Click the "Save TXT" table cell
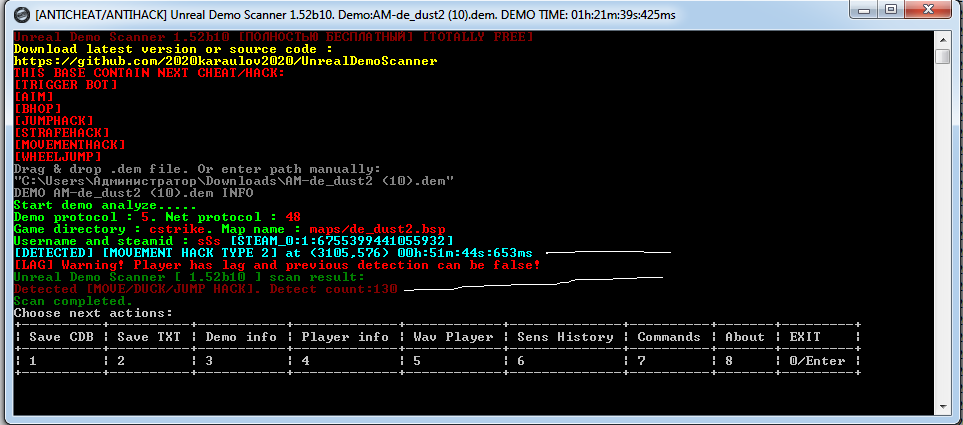 point(147,337)
